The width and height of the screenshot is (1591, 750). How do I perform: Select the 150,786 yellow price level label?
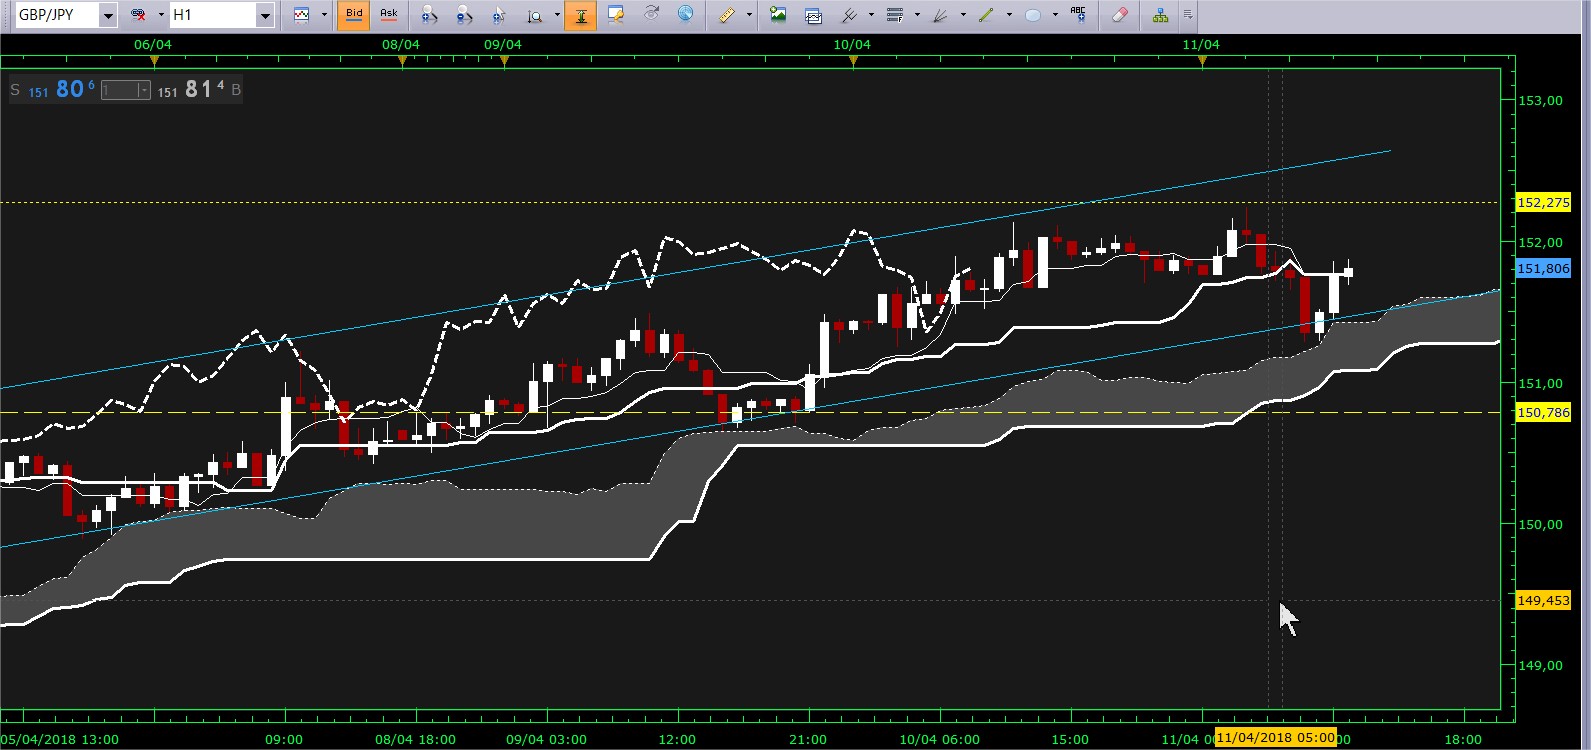[x=1543, y=412]
